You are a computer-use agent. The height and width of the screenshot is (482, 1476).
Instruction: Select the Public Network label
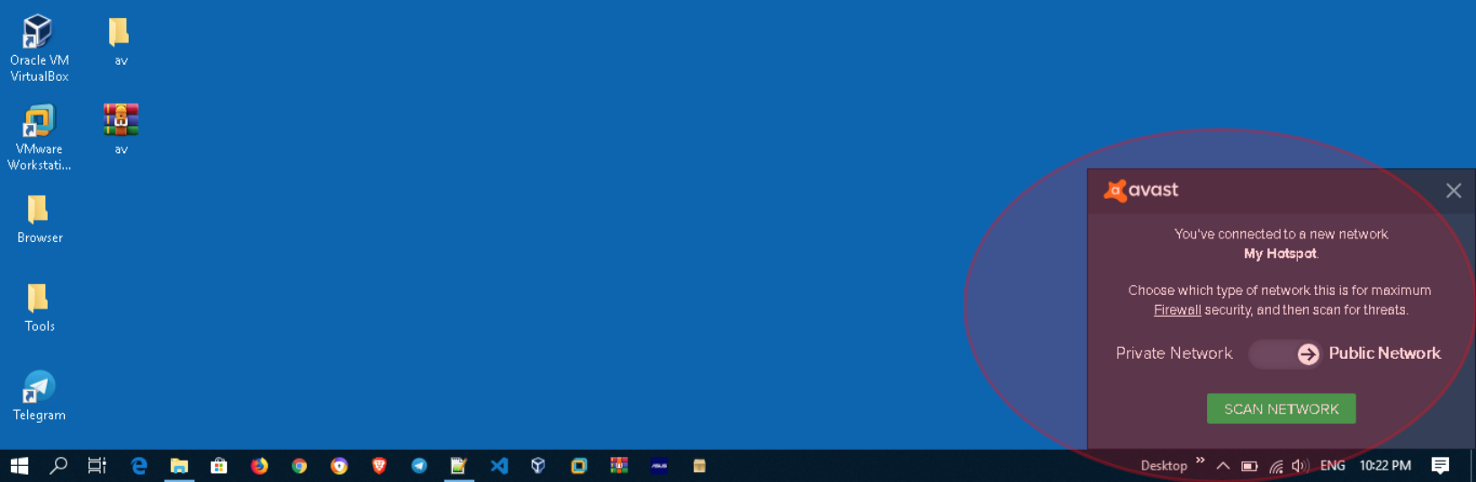point(1384,353)
